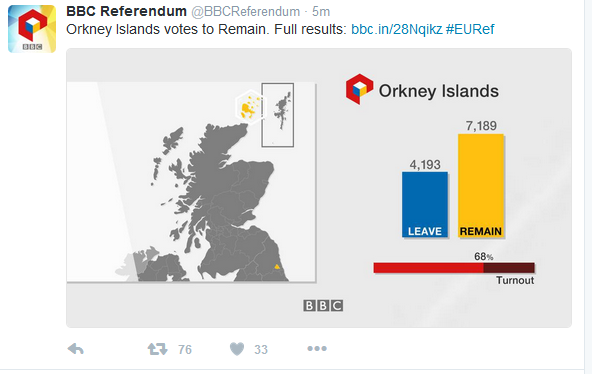
Task: Like the tweet with the heart icon
Action: (x=237, y=349)
